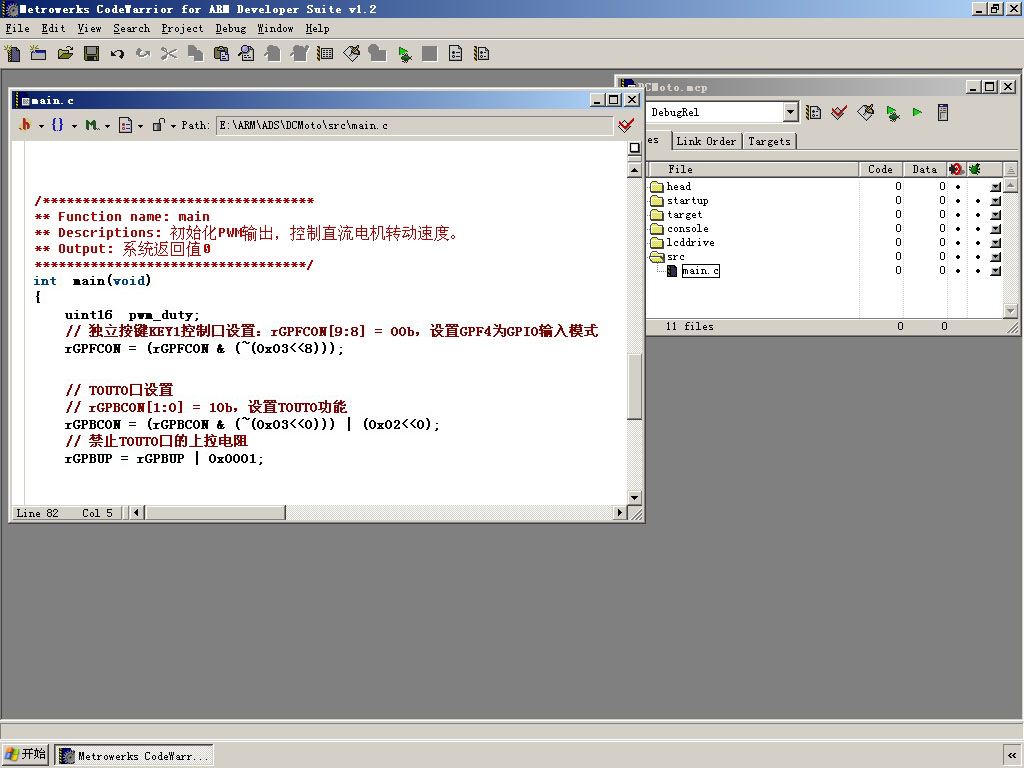
Task: Click the Undo arrow icon
Action: pyautogui.click(x=118, y=54)
